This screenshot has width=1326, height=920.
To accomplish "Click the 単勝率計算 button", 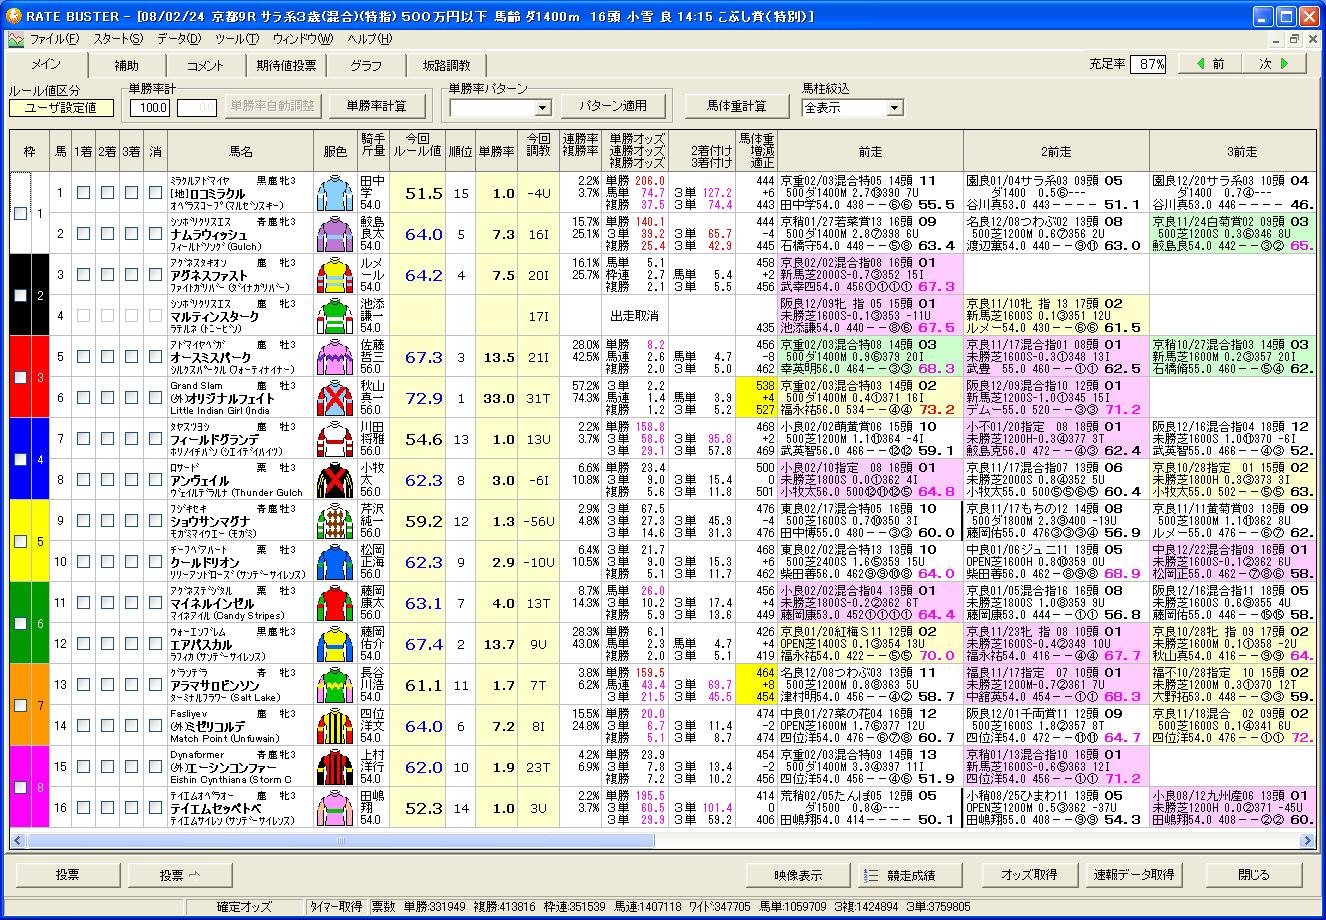I will pyautogui.click(x=376, y=106).
